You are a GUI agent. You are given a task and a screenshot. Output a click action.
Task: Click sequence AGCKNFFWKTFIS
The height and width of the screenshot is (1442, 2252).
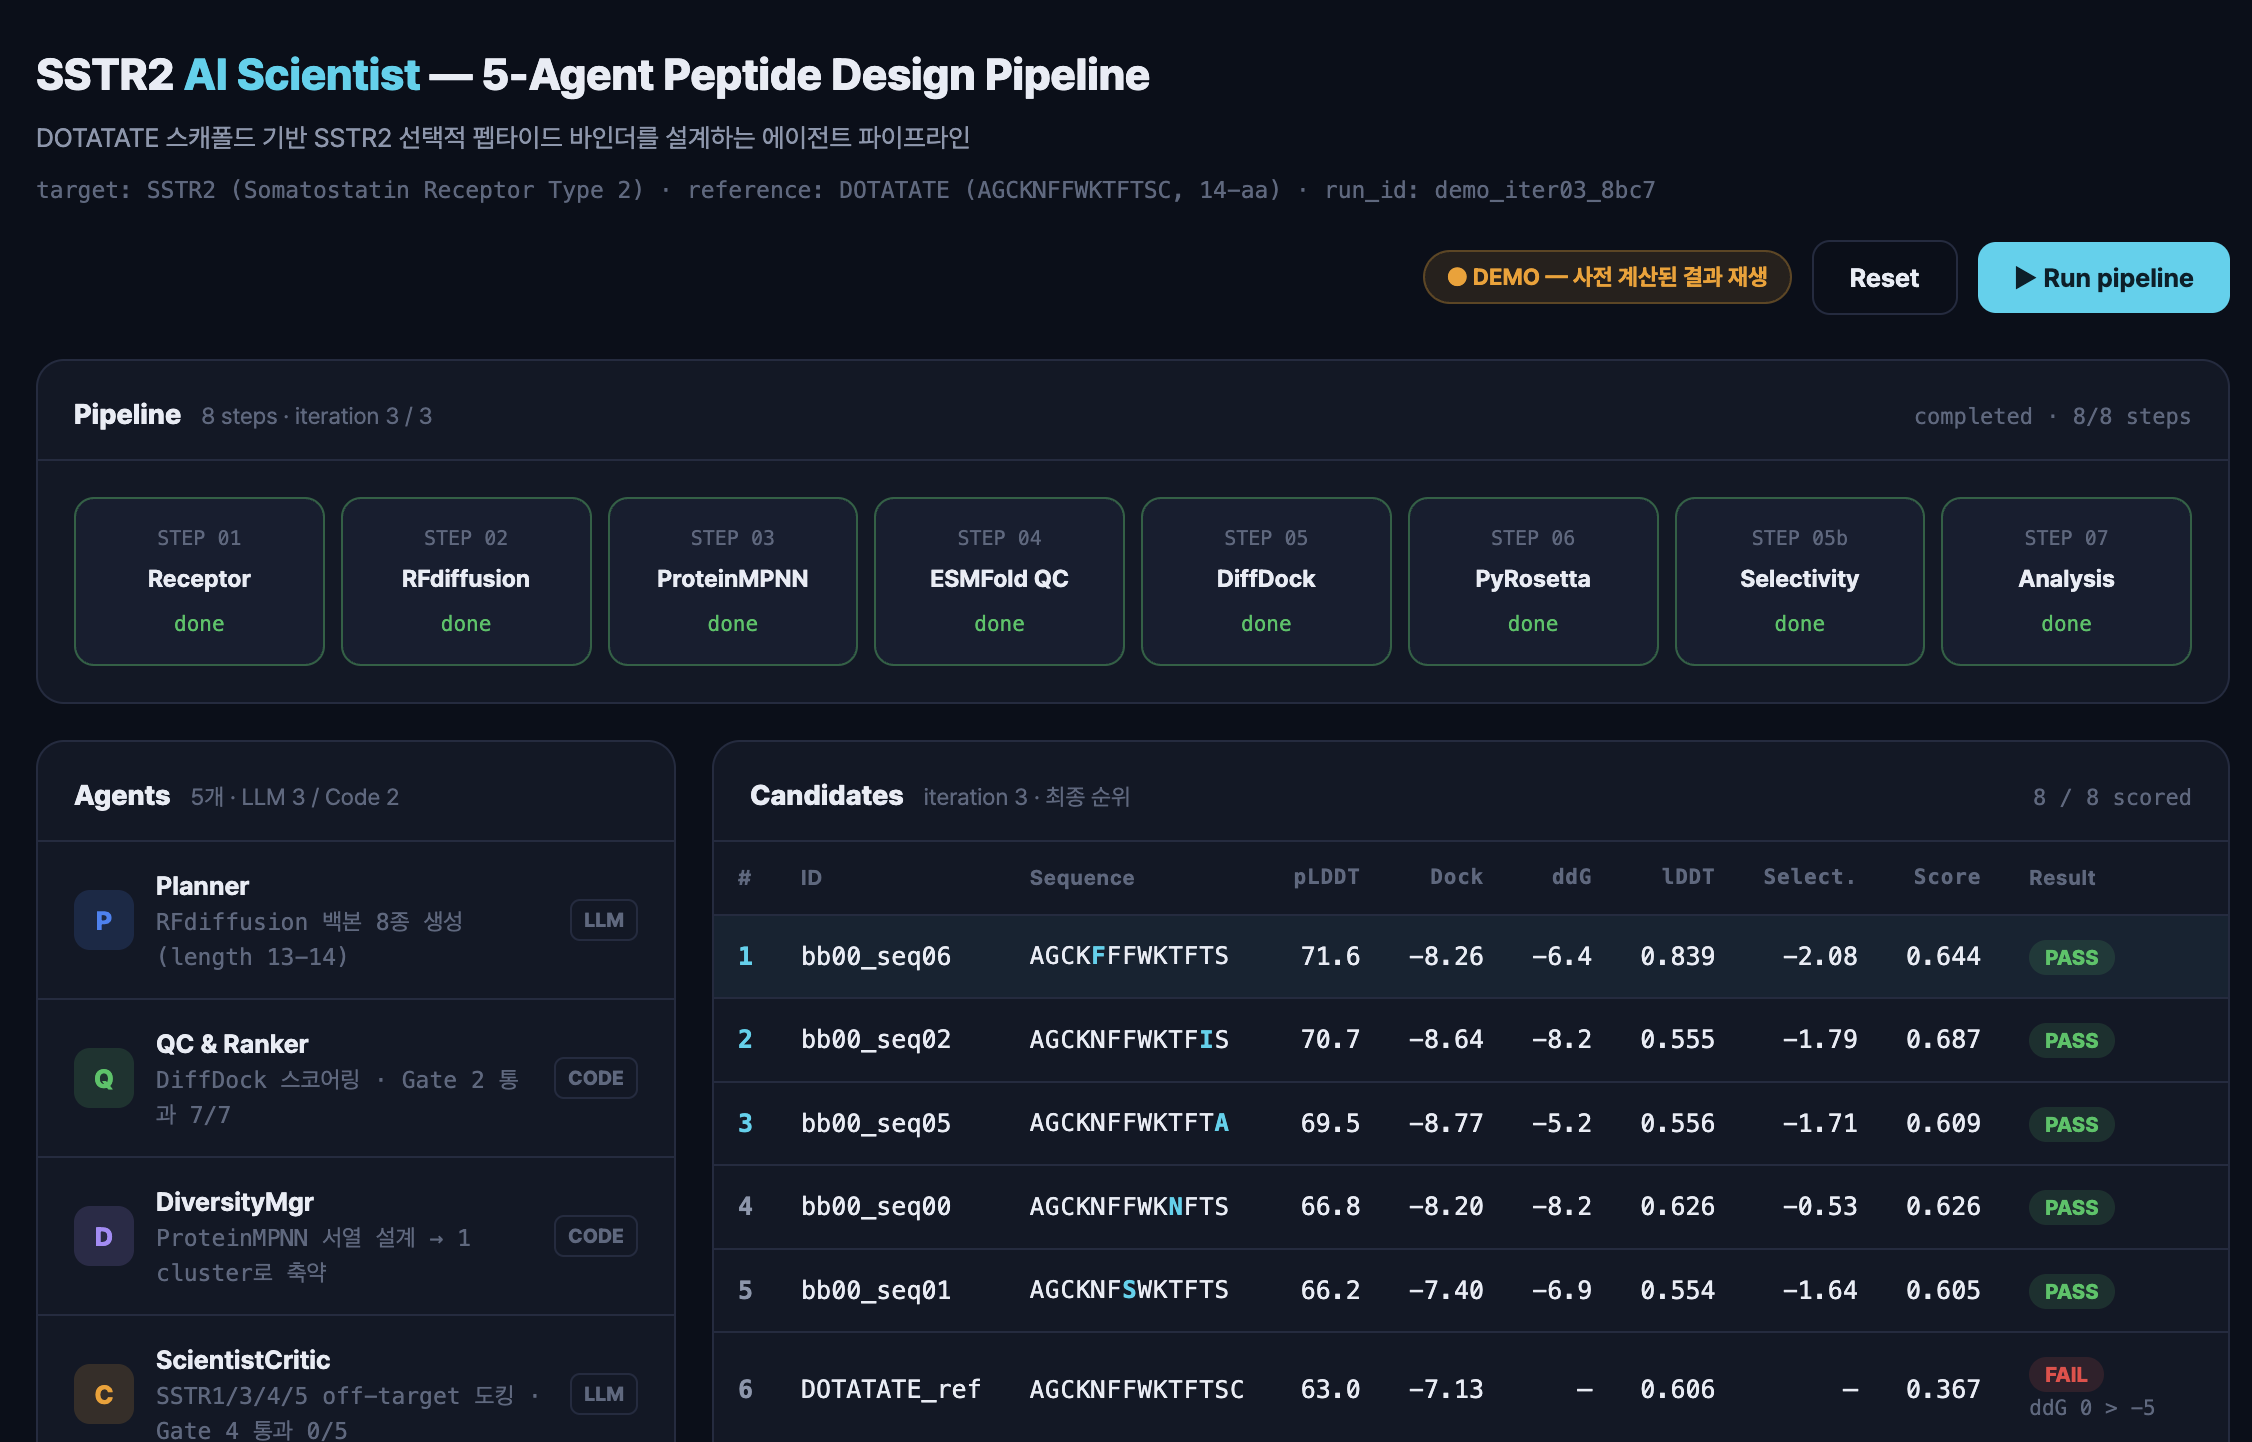point(1129,1040)
